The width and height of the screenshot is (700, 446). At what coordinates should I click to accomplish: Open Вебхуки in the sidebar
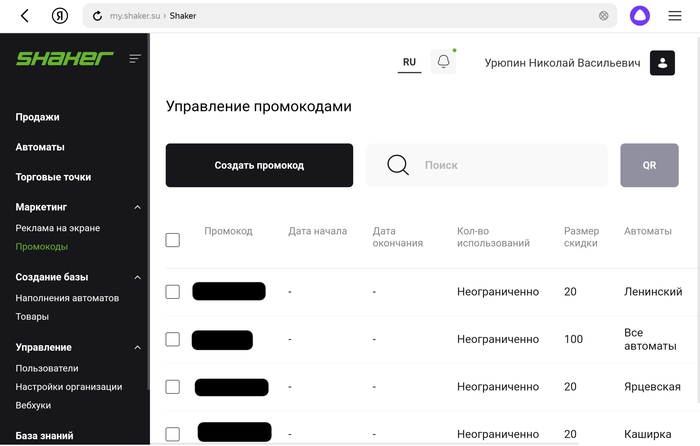point(33,405)
